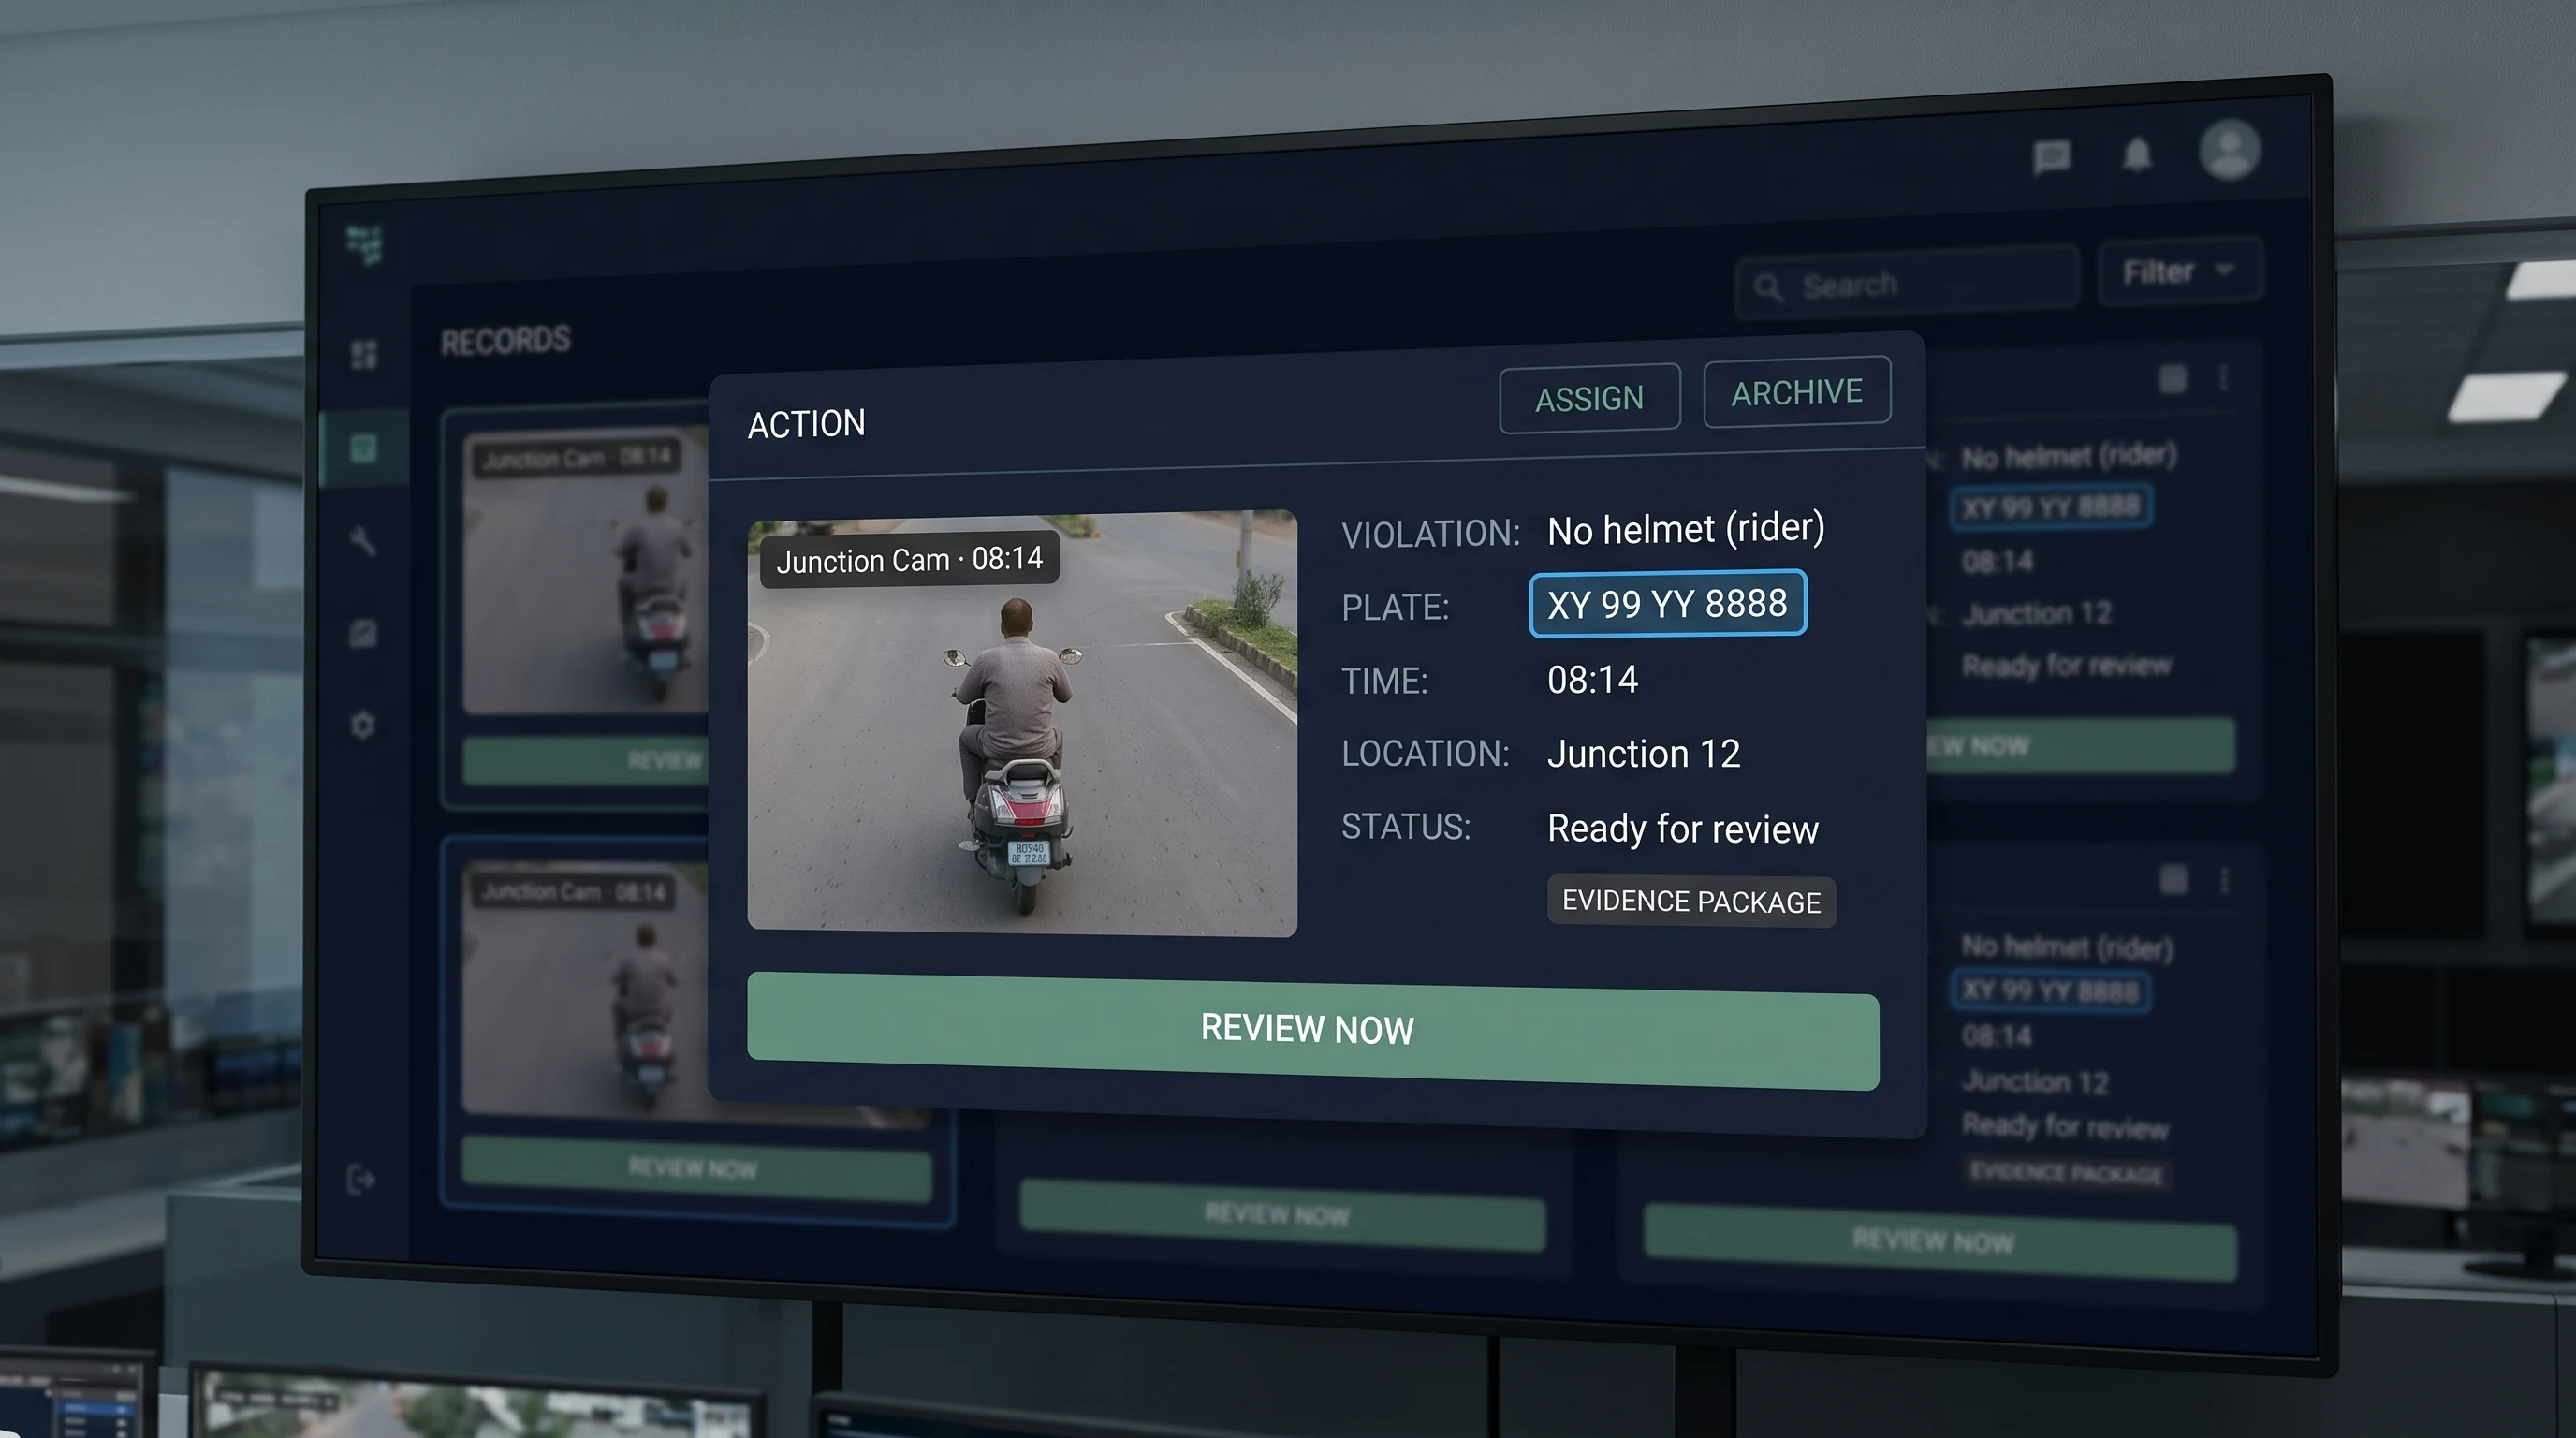
Task: Click Junction 12 on lower right card
Action: [2035, 1082]
